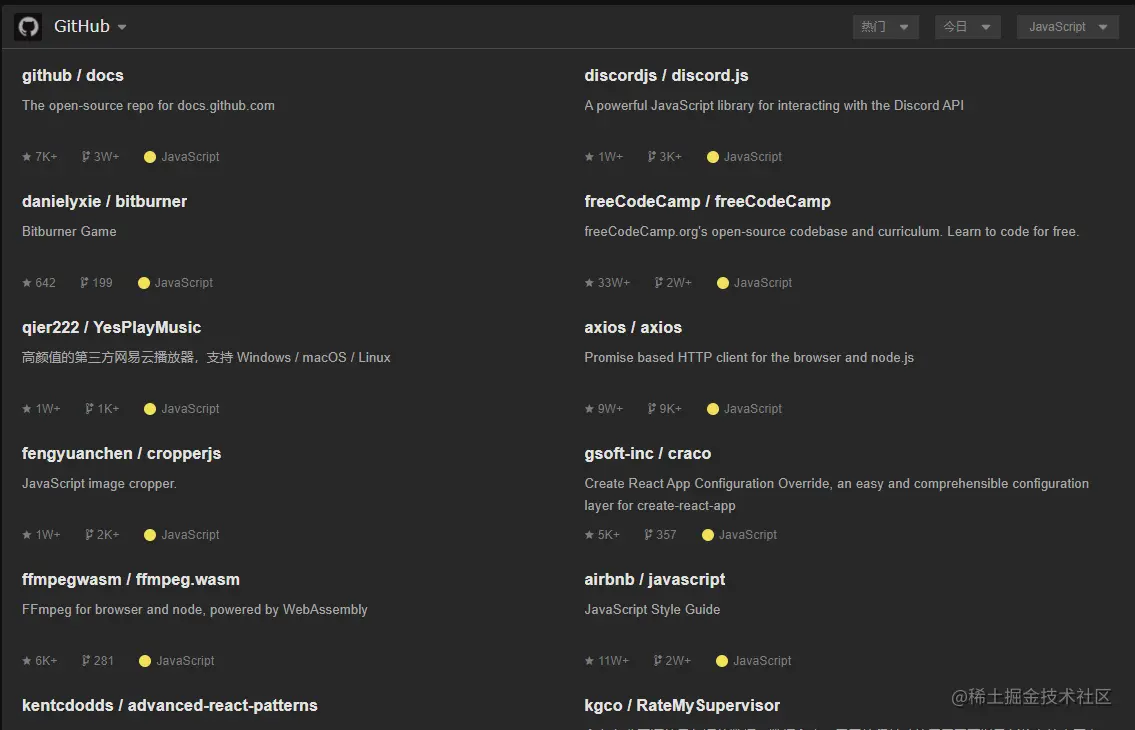Click the yellow language dot of github / docs
The width and height of the screenshot is (1135, 730).
pyautogui.click(x=150, y=157)
